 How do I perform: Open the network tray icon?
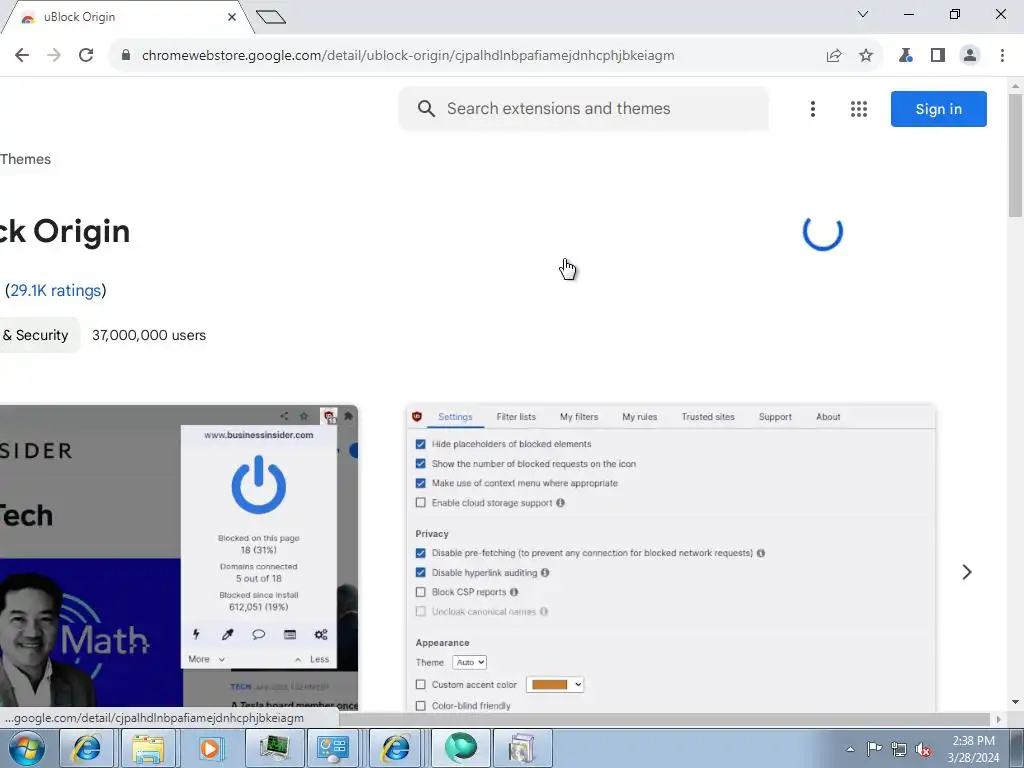[x=899, y=749]
